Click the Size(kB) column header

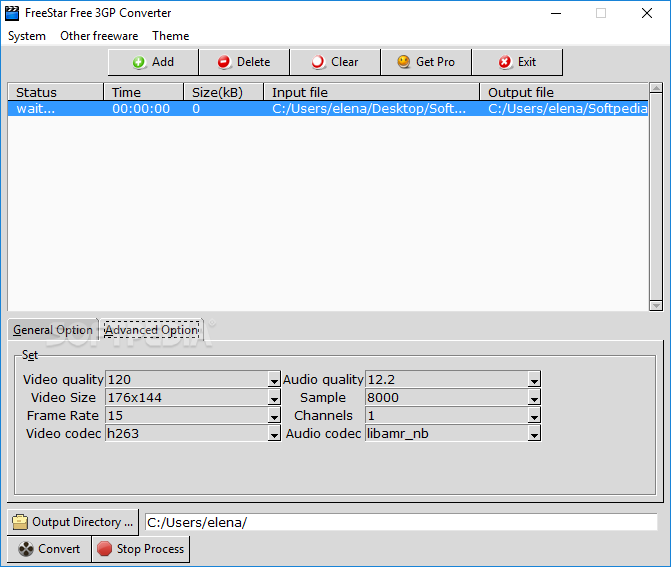[223, 92]
